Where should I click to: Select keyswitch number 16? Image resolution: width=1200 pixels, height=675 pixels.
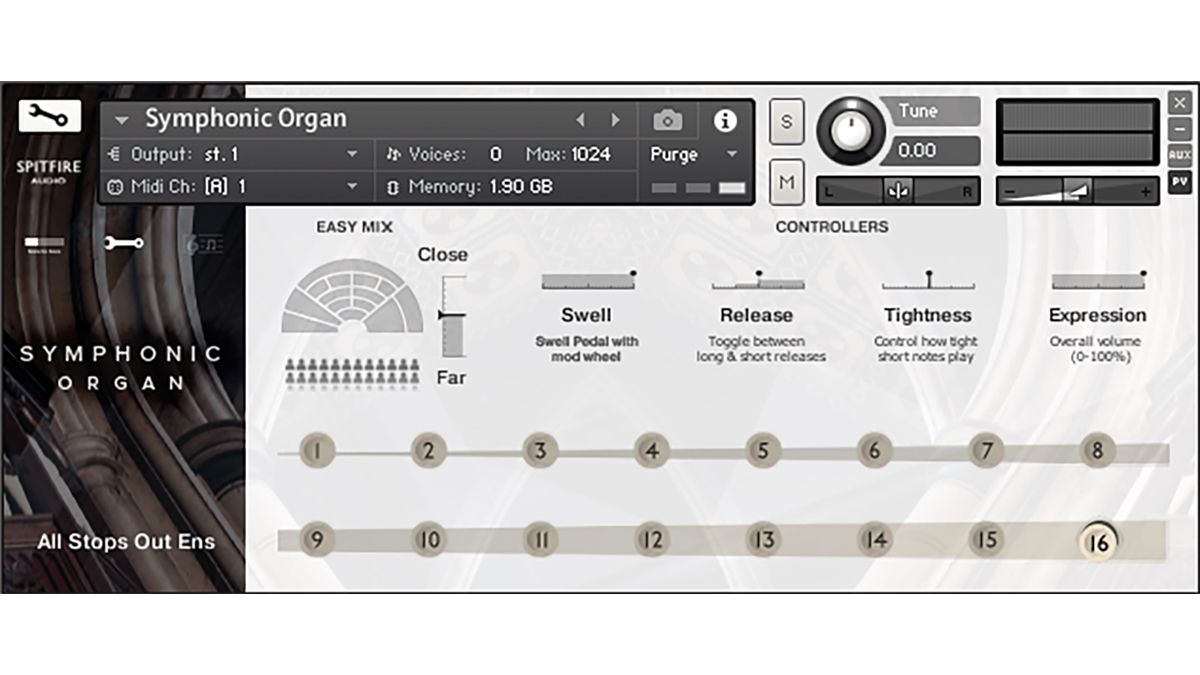pos(1097,542)
